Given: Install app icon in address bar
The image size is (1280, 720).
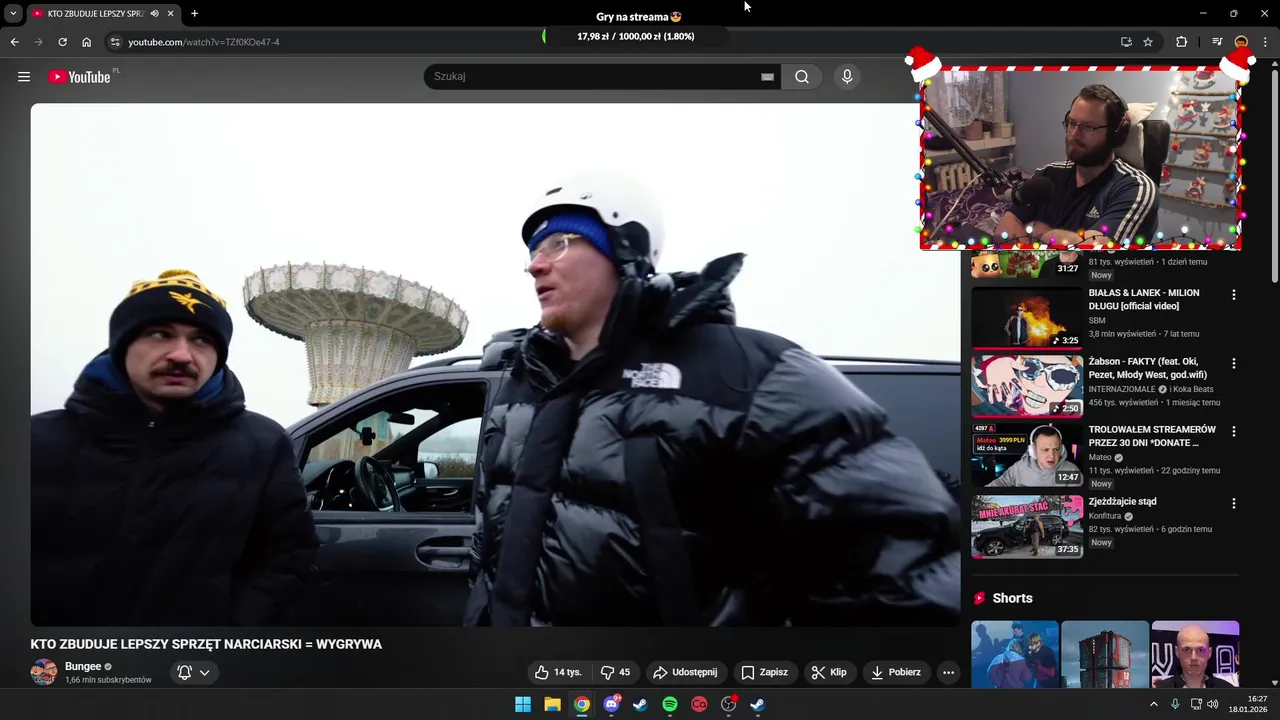Looking at the screenshot, I should (x=1126, y=42).
